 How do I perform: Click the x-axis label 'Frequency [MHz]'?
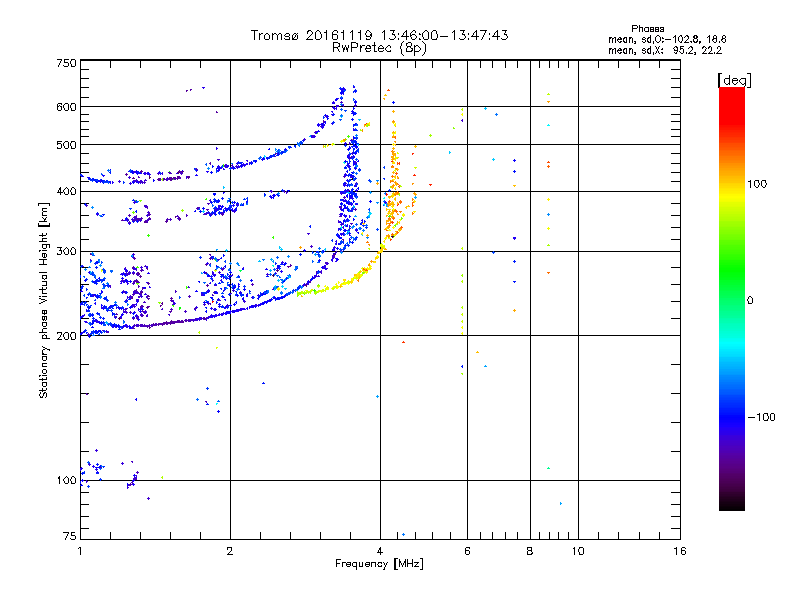(379, 564)
